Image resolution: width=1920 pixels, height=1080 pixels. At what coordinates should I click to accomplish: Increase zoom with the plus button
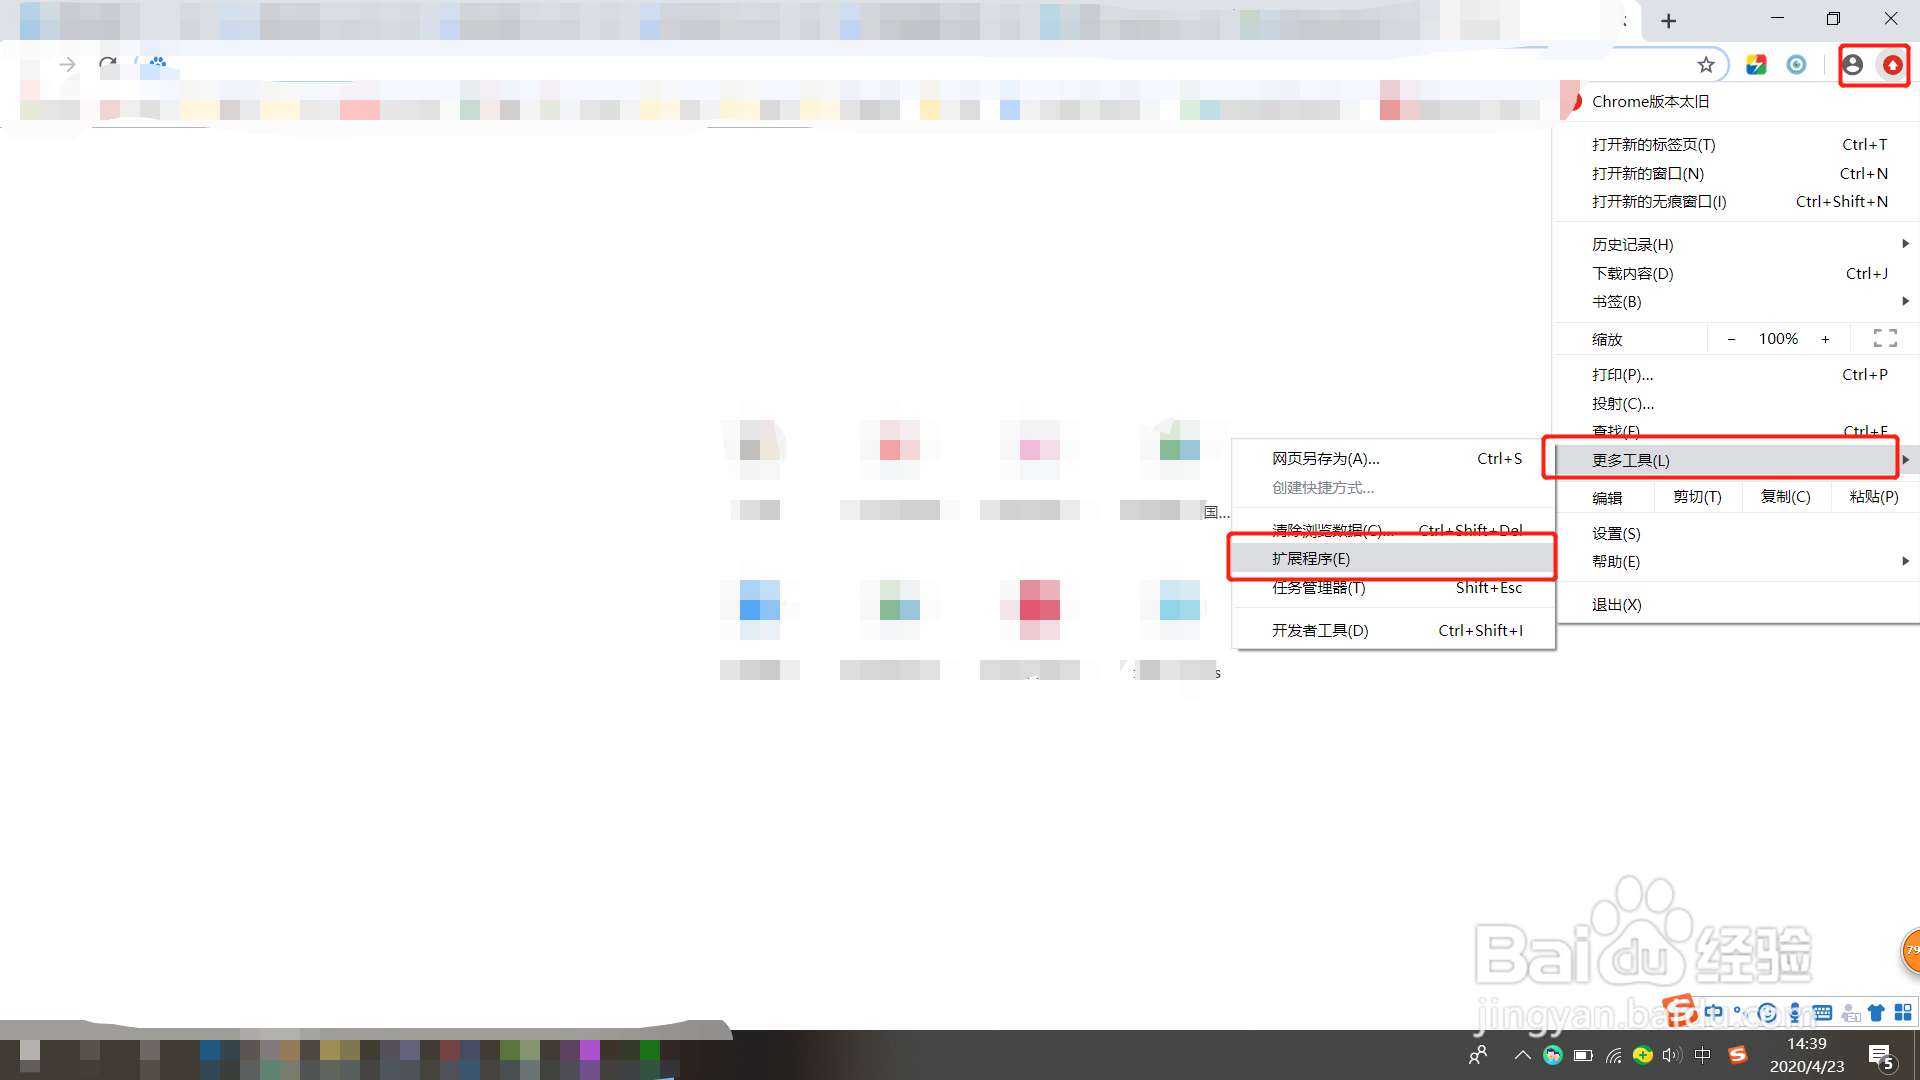pos(1825,339)
